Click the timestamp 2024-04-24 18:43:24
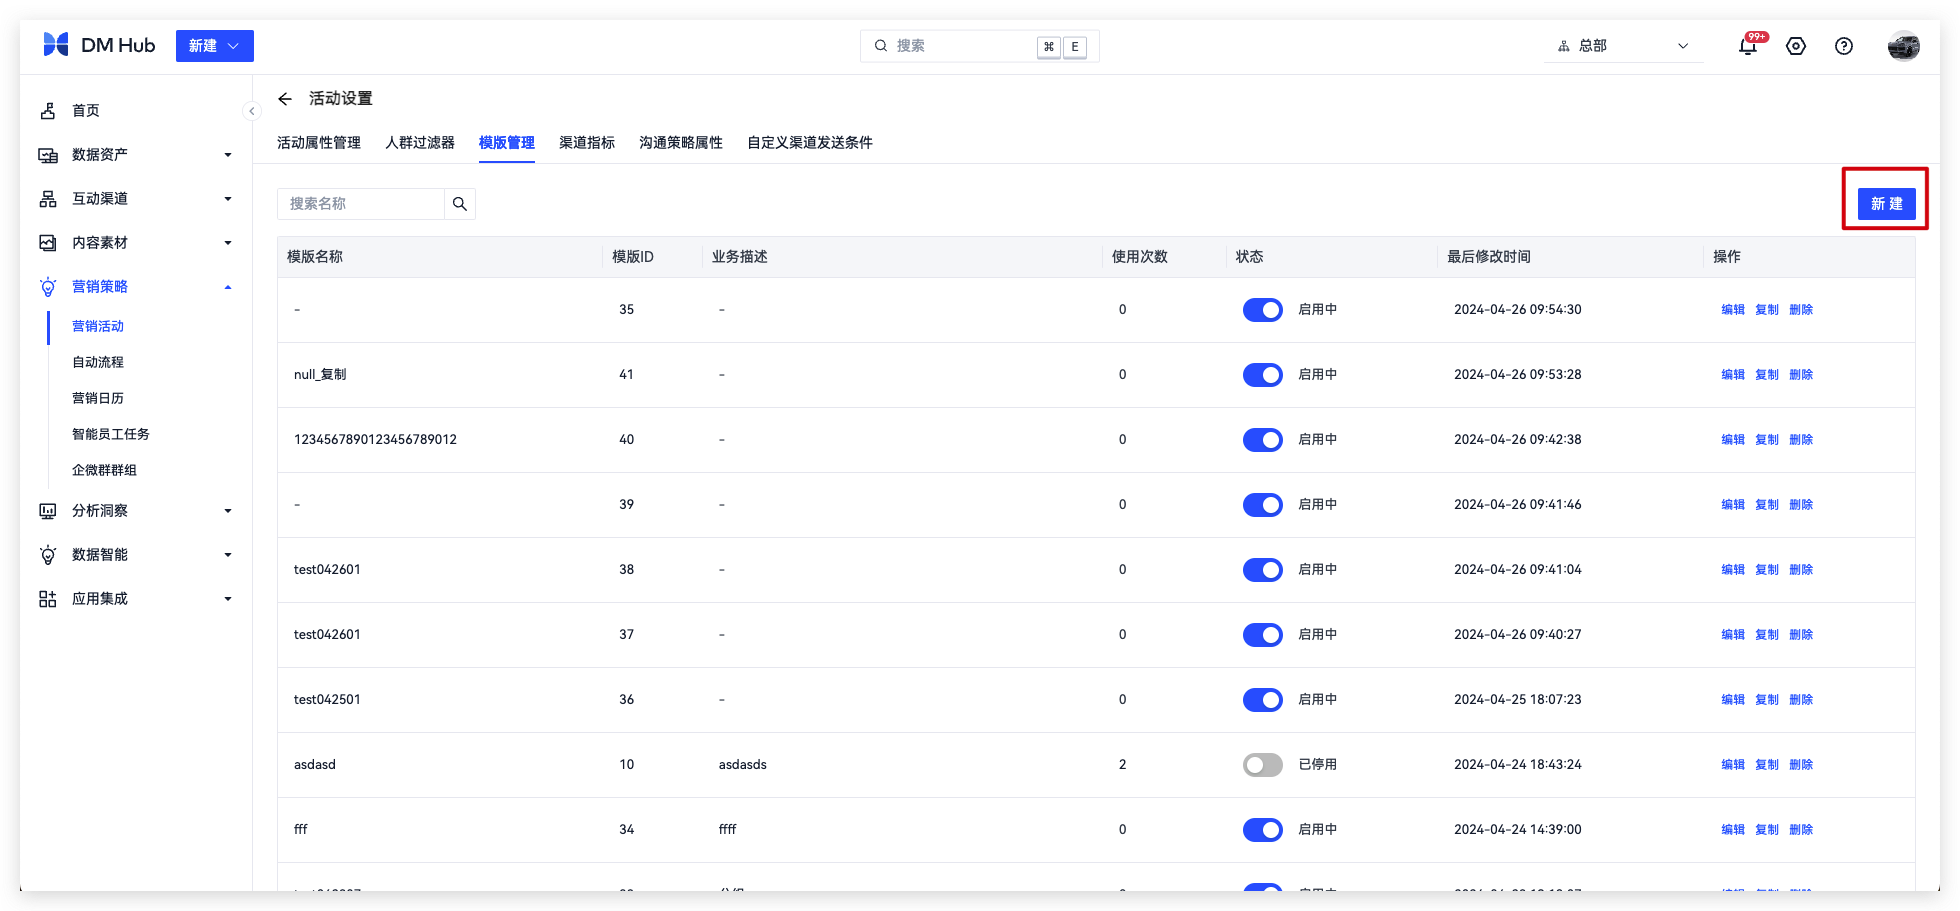 (x=1518, y=765)
